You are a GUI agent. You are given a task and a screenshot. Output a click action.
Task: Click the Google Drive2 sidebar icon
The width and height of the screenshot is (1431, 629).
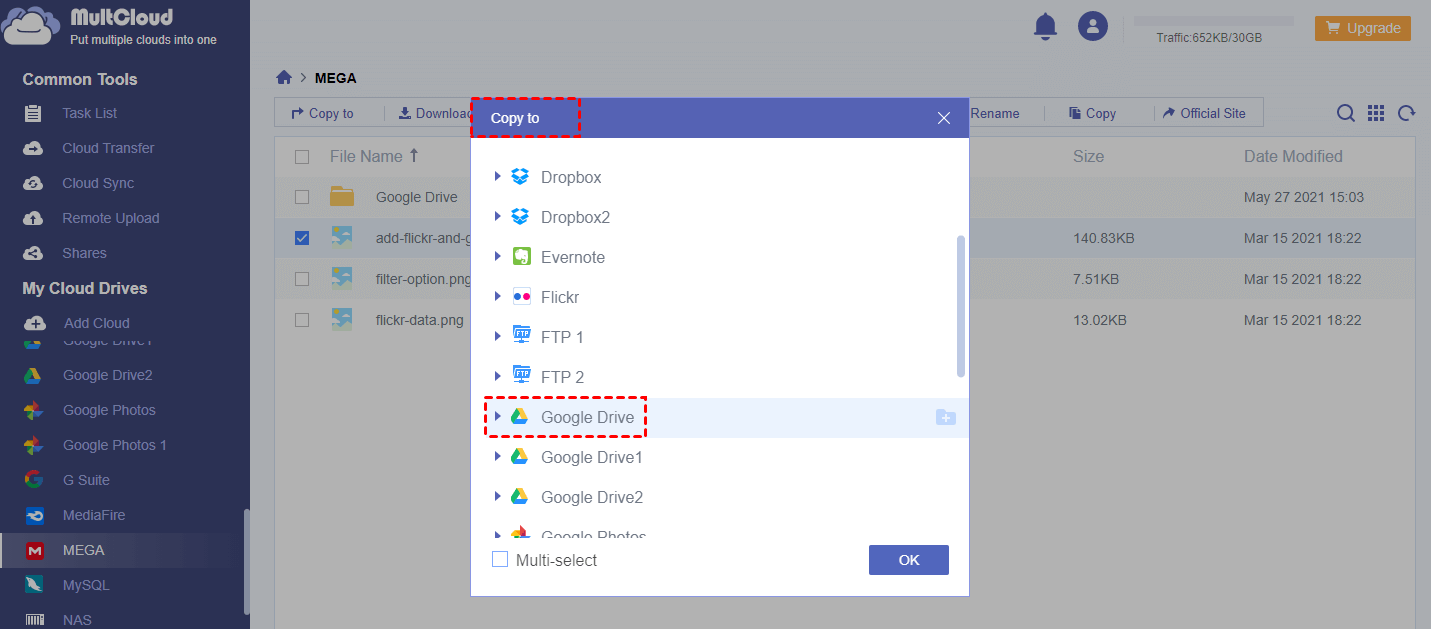(33, 375)
